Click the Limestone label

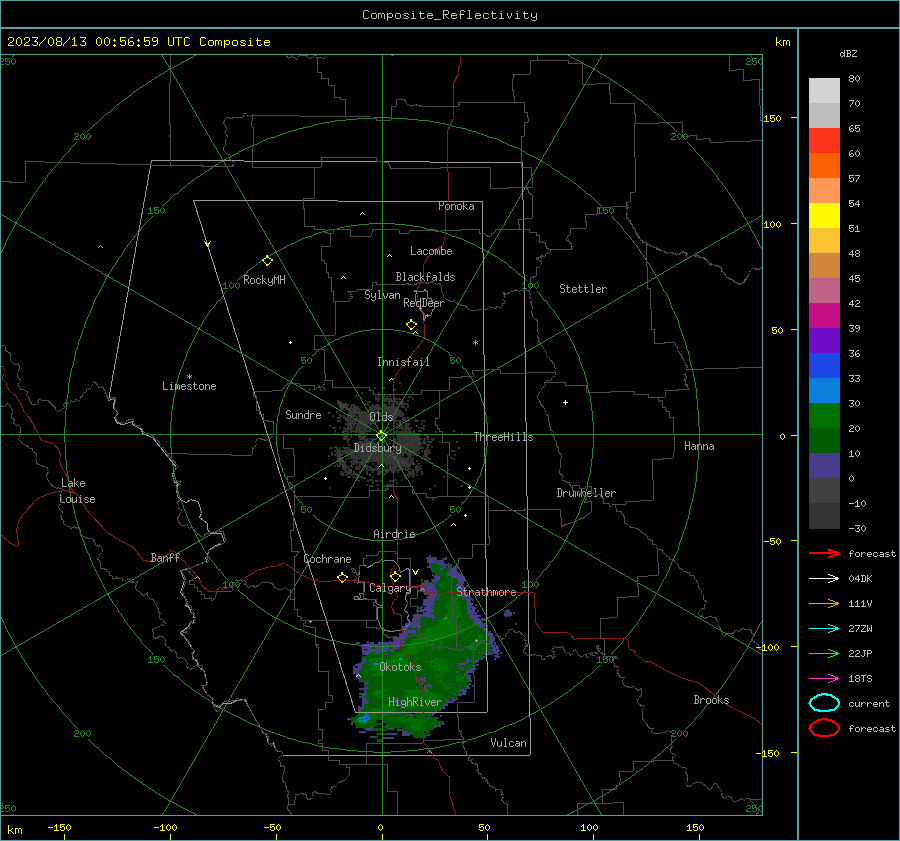[x=189, y=386]
